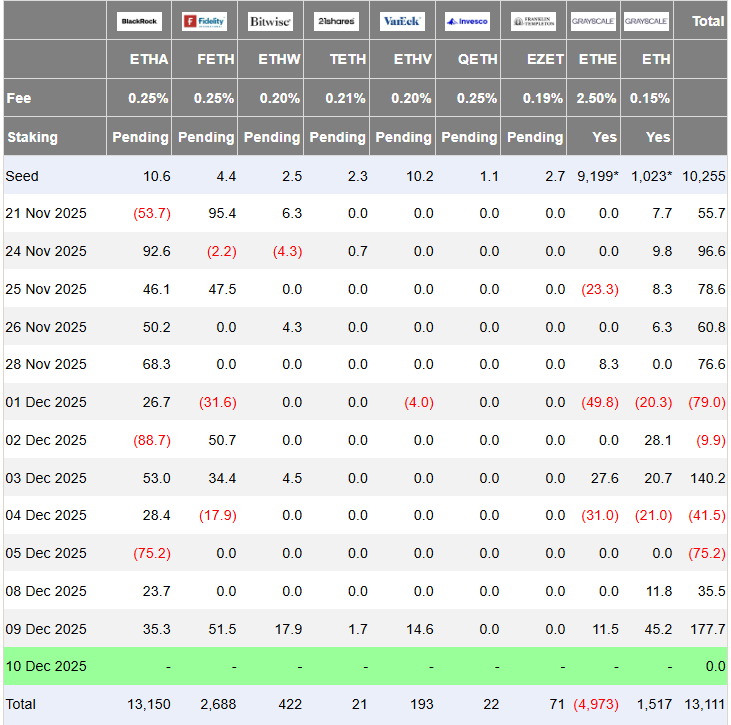Click the Total header in top-right corner
This screenshot has height=725, width=731.
click(708, 21)
